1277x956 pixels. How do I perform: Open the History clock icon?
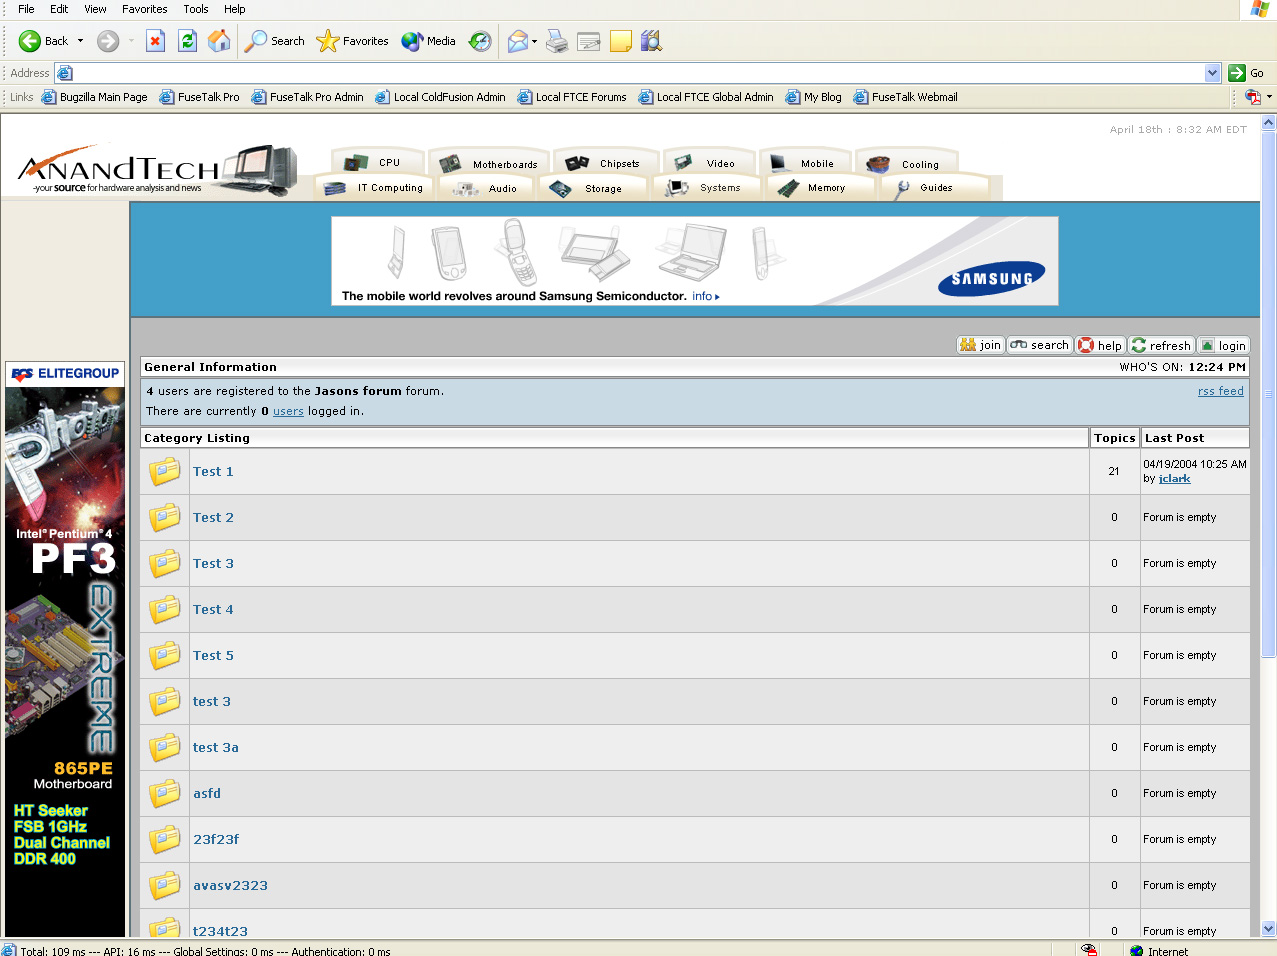coord(481,41)
